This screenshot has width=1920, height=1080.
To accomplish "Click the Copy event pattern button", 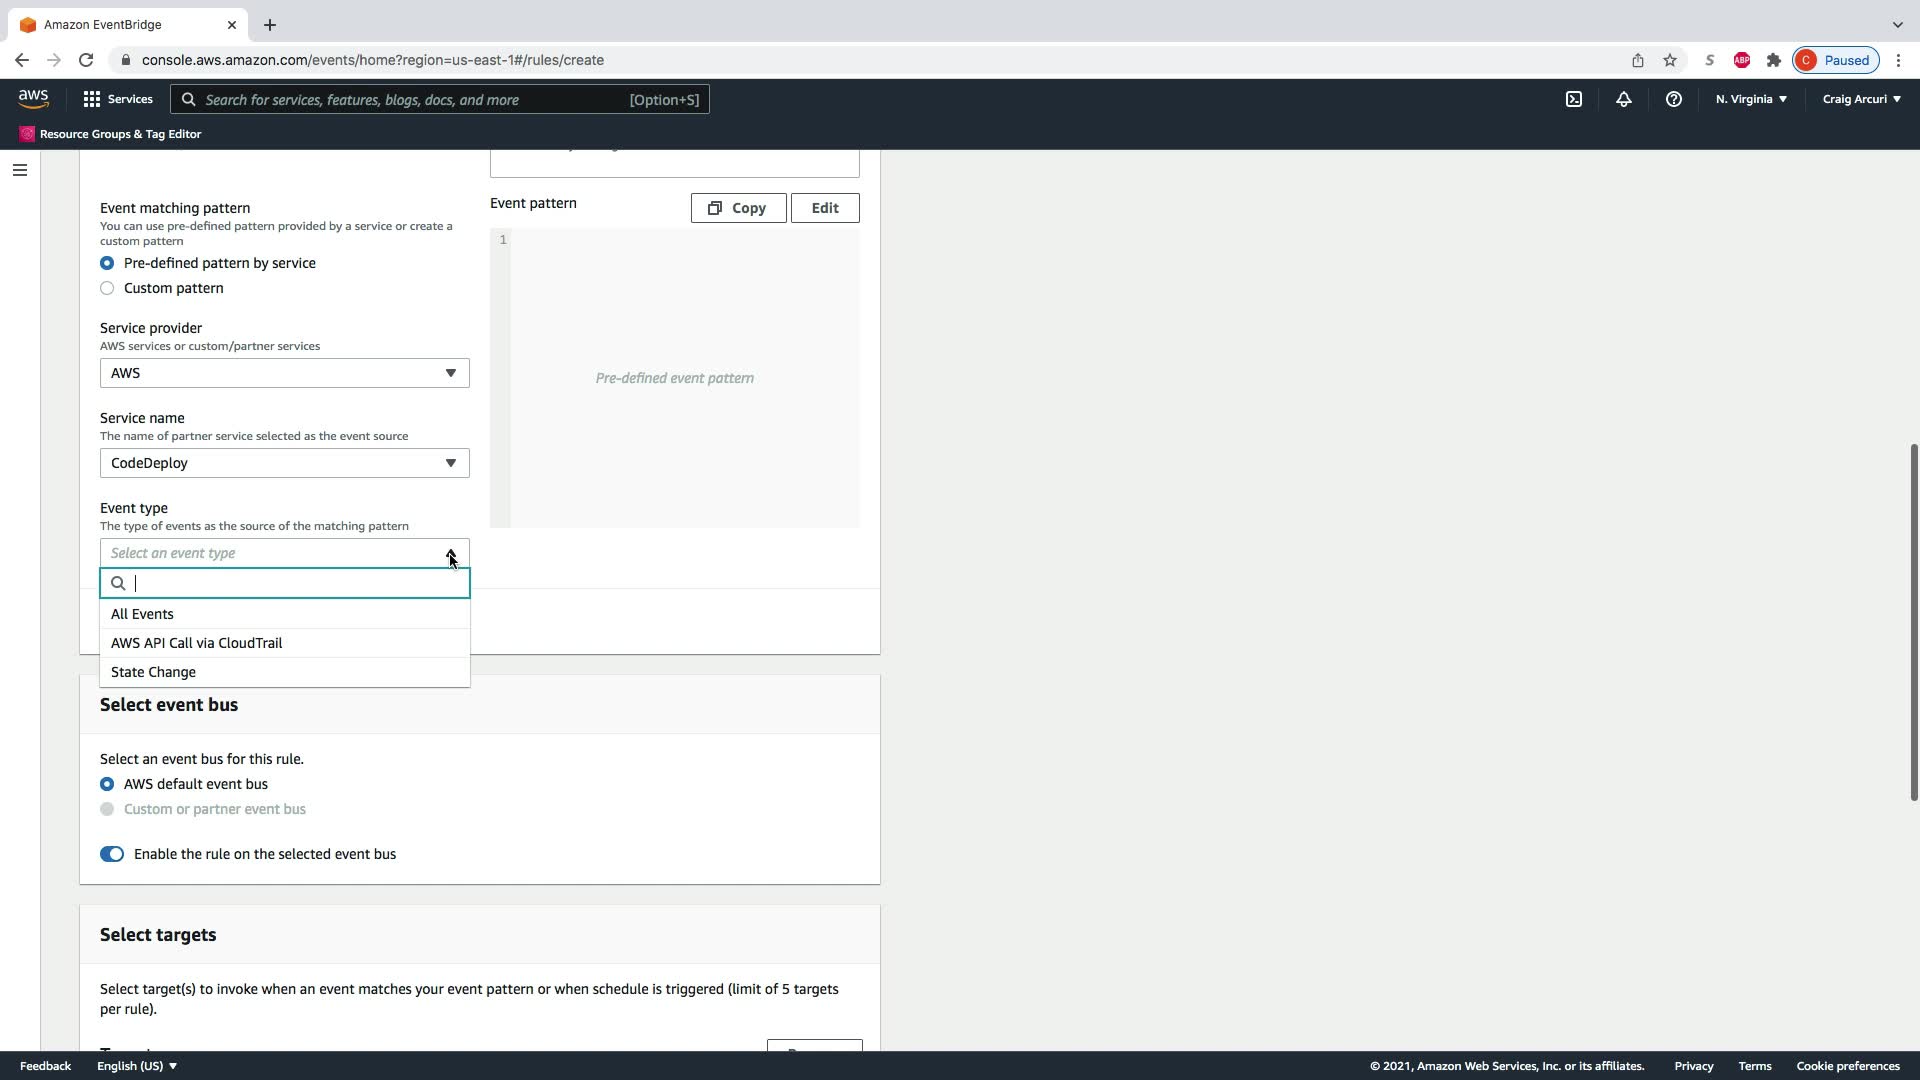I will click(x=738, y=208).
